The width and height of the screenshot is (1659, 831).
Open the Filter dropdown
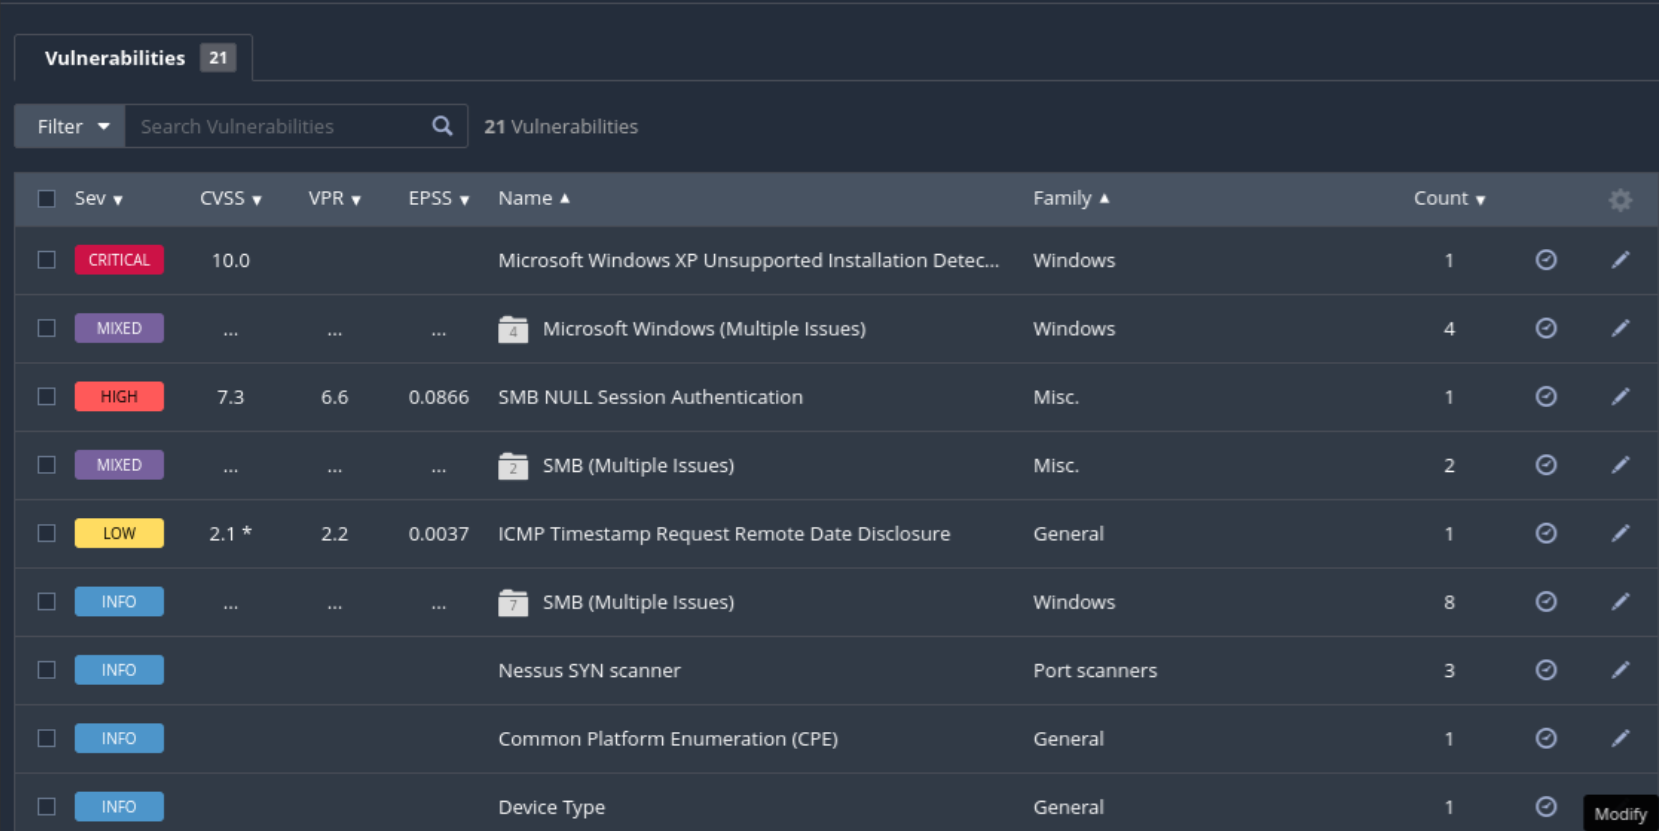[x=71, y=126]
